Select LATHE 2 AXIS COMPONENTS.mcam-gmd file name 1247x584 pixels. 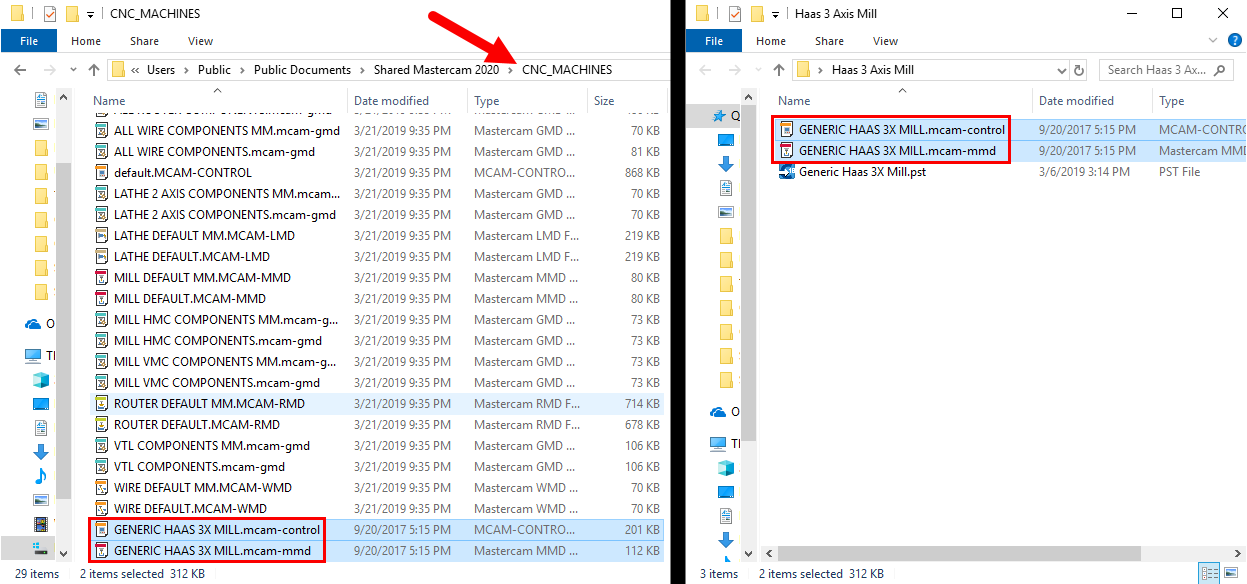tap(225, 215)
